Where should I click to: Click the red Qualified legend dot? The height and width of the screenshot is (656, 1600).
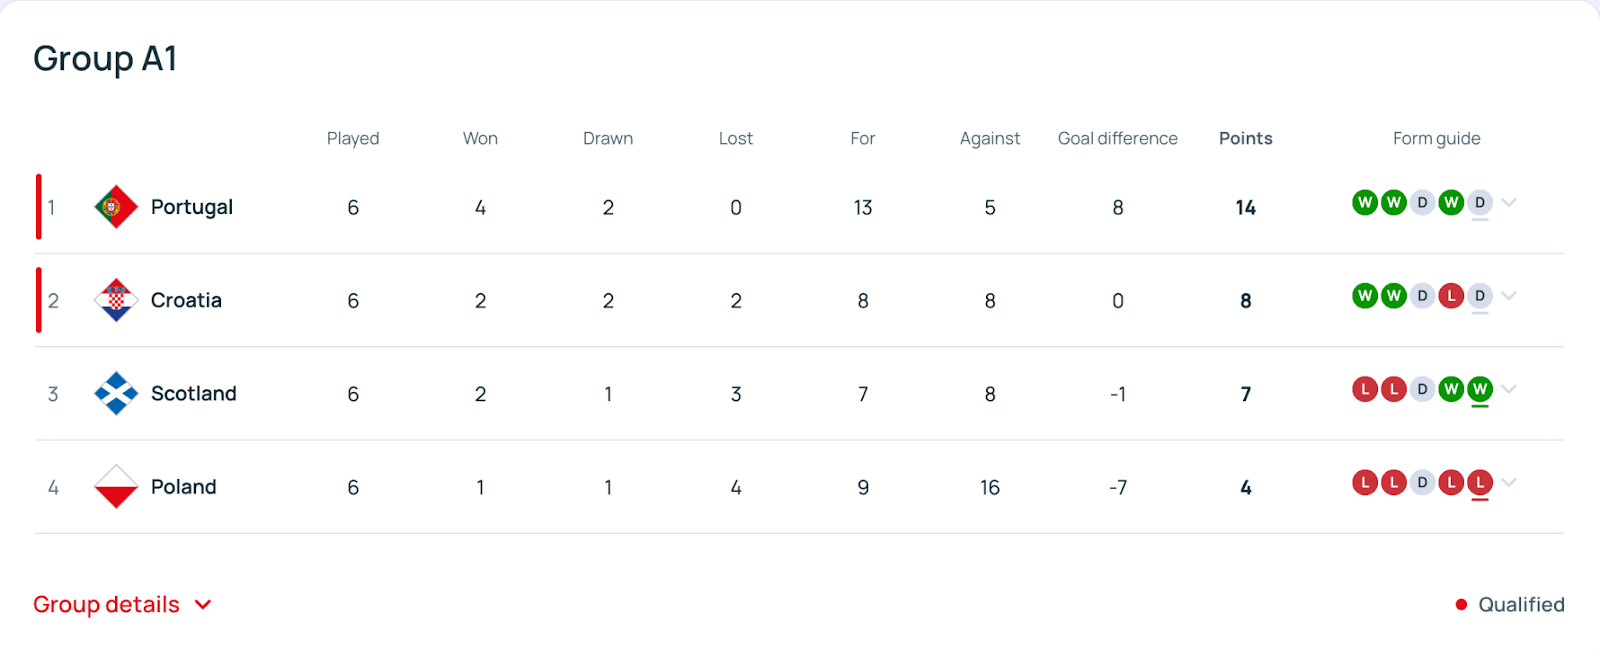1461,605
